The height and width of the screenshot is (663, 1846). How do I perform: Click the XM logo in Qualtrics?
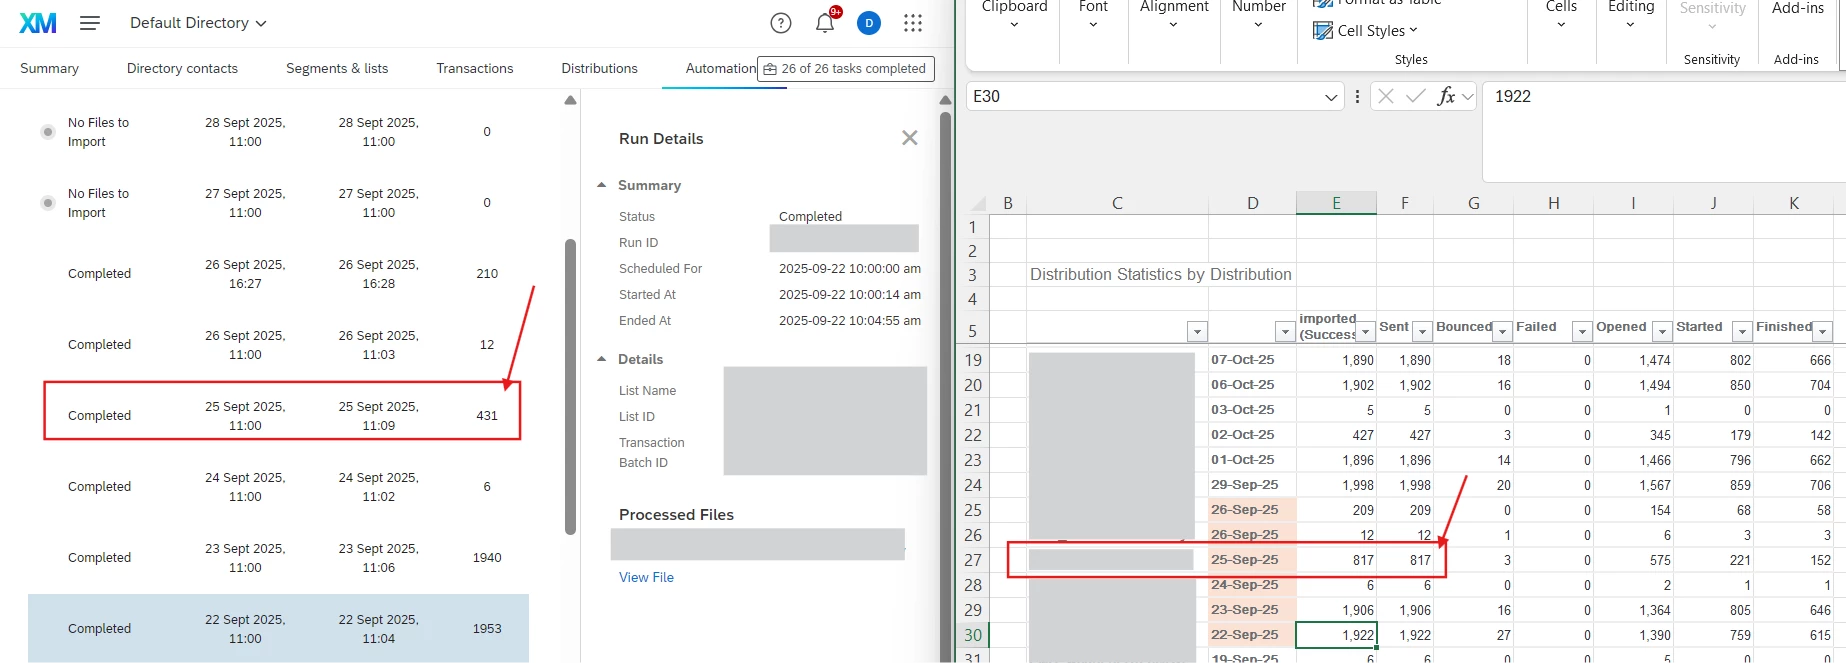(x=38, y=23)
